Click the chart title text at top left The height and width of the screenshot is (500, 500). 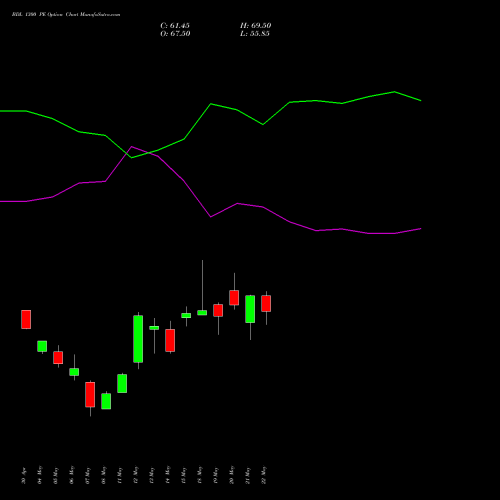[66, 15]
